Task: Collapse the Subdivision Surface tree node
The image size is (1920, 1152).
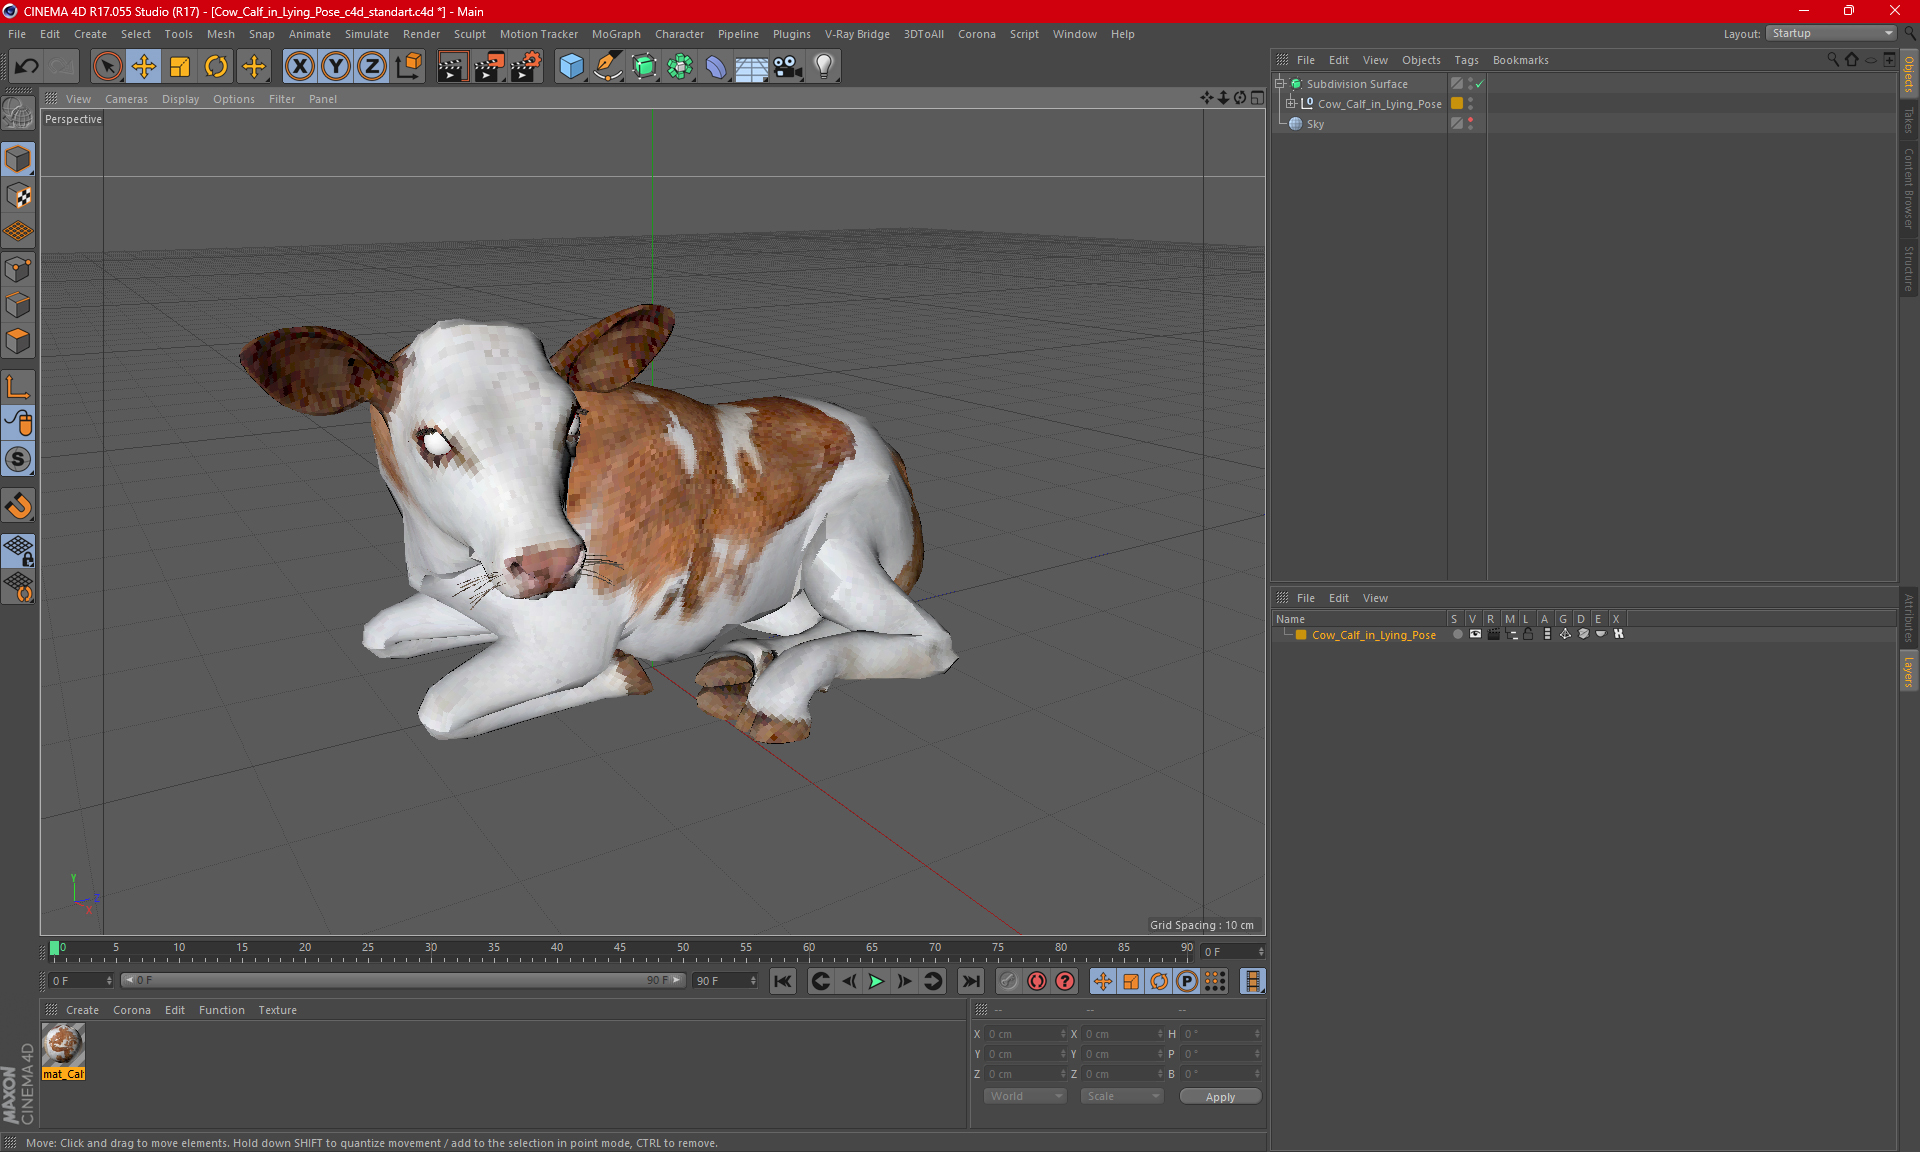Action: pos(1280,84)
